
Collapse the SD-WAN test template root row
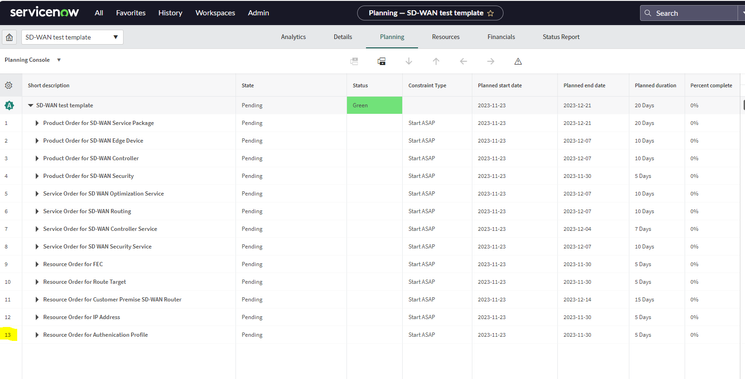31,105
